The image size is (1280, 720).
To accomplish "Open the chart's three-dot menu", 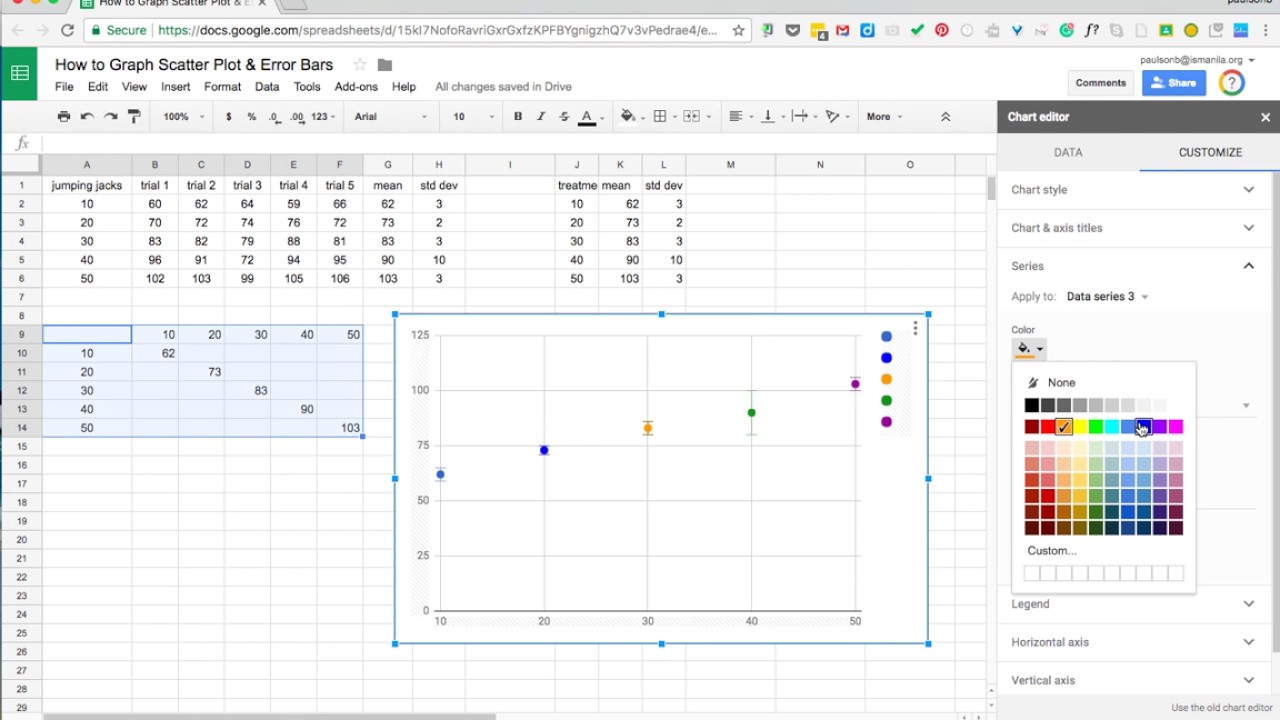I will click(x=915, y=328).
